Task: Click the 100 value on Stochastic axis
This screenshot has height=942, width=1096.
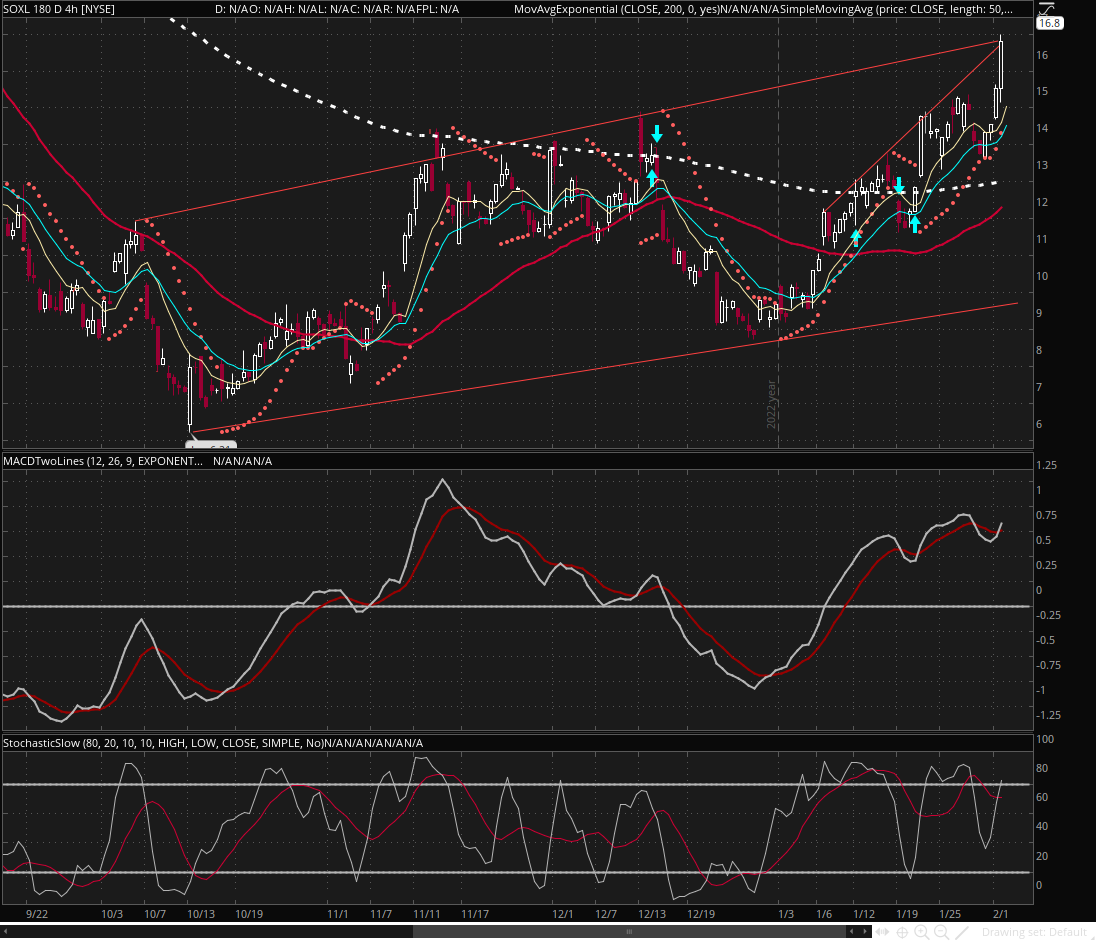Action: (1045, 739)
